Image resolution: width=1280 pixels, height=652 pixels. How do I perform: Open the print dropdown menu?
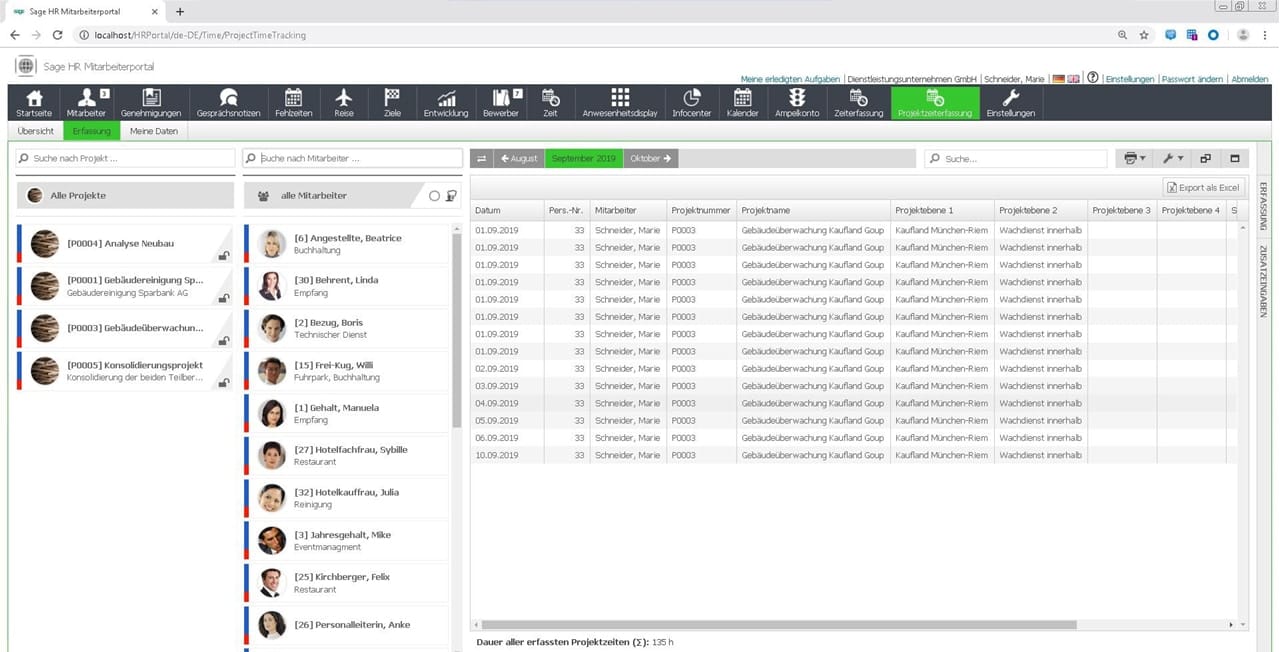pyautogui.click(x=1134, y=158)
